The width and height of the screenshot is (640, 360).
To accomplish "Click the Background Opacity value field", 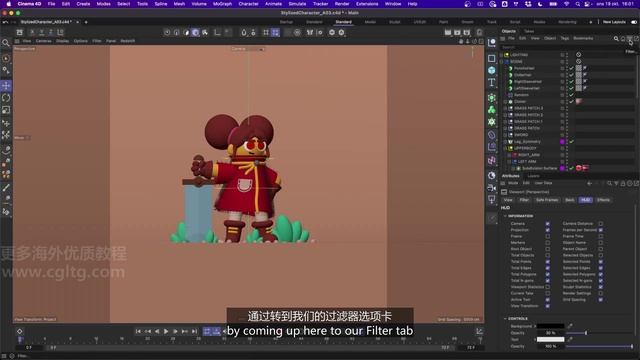I will [x=551, y=333].
